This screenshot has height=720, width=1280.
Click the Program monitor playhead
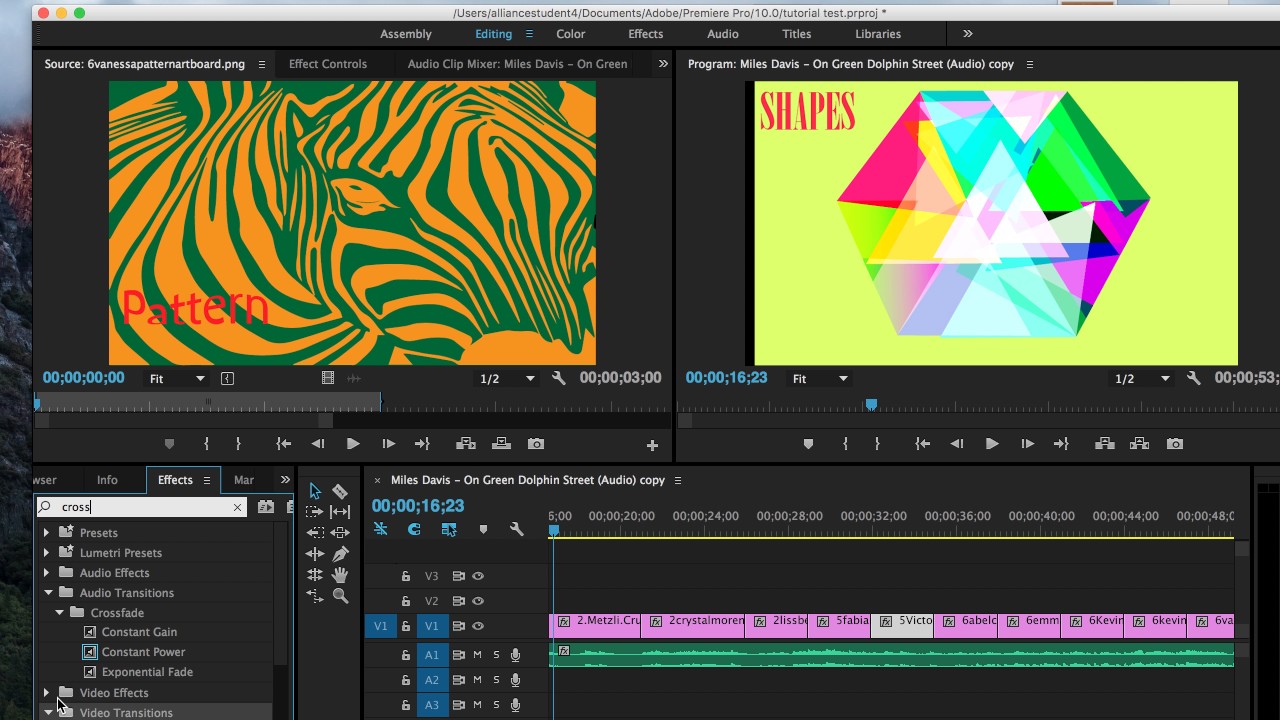coord(871,404)
